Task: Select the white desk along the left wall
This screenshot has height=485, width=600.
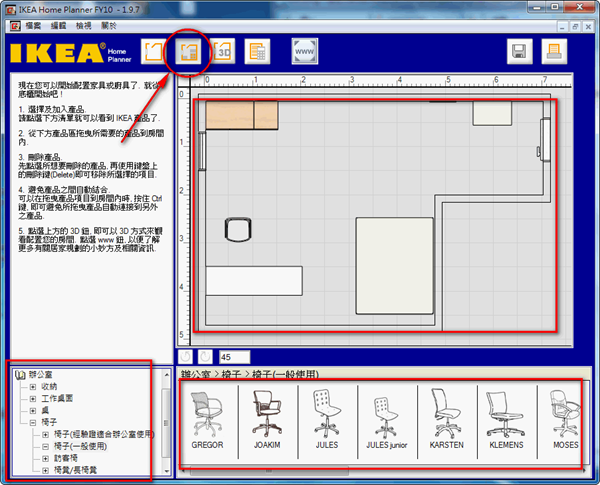Action: 254,281
